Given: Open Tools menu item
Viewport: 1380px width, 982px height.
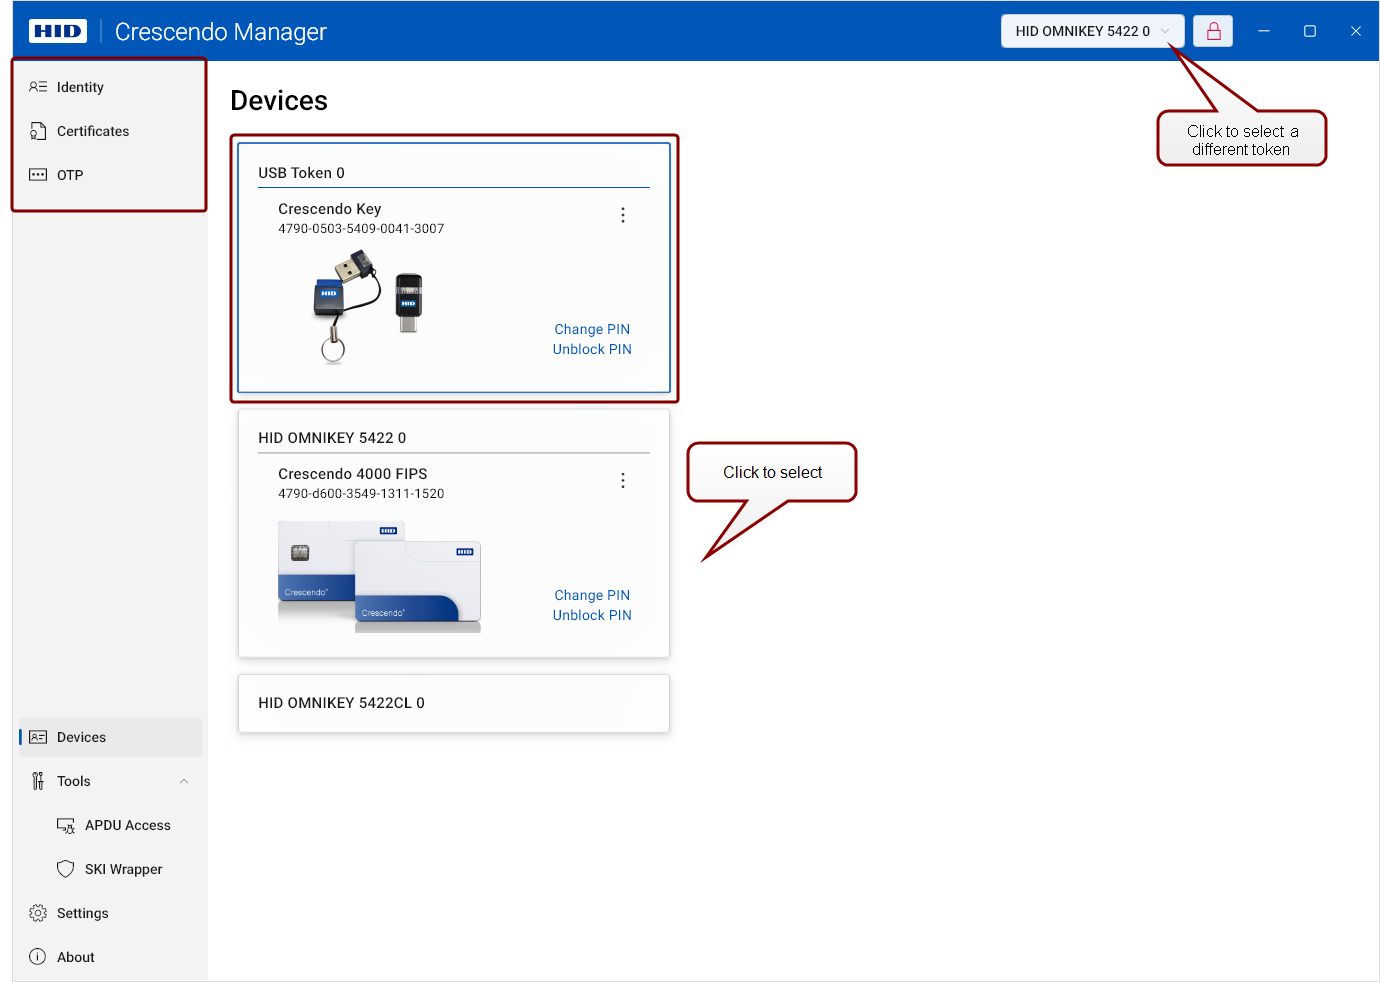Looking at the screenshot, I should [x=110, y=781].
